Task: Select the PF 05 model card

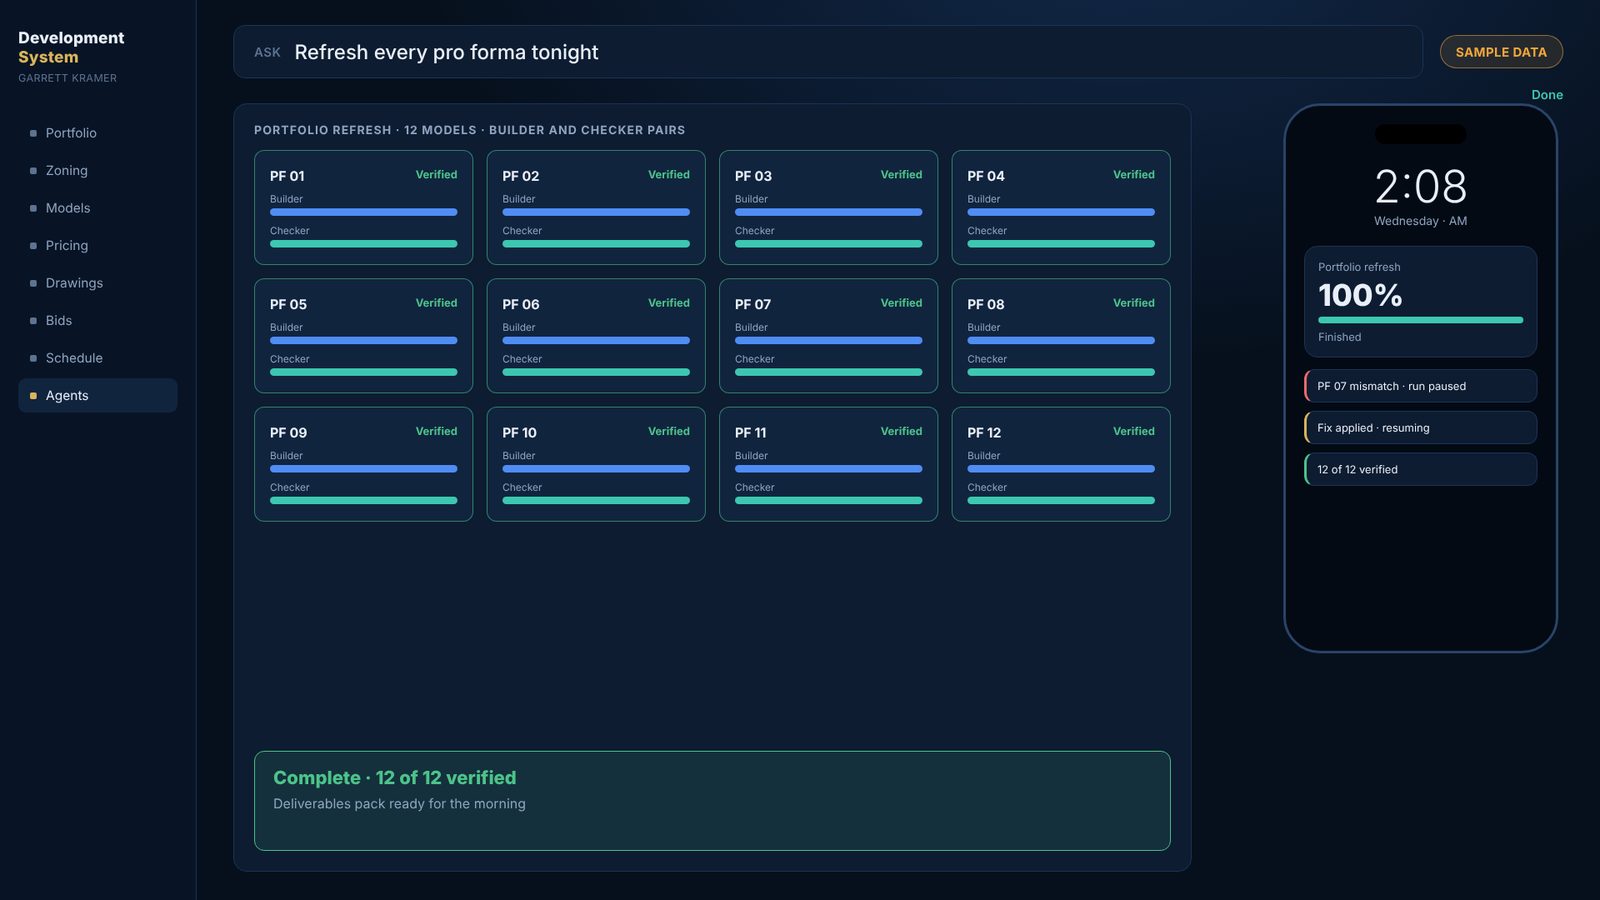Action: [x=363, y=336]
